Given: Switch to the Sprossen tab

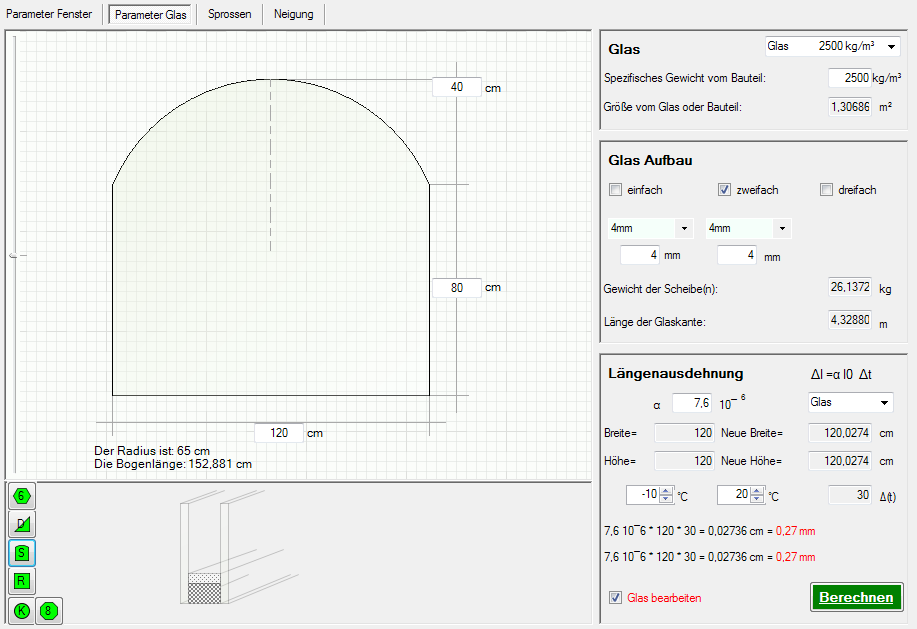Looking at the screenshot, I should (x=229, y=14).
